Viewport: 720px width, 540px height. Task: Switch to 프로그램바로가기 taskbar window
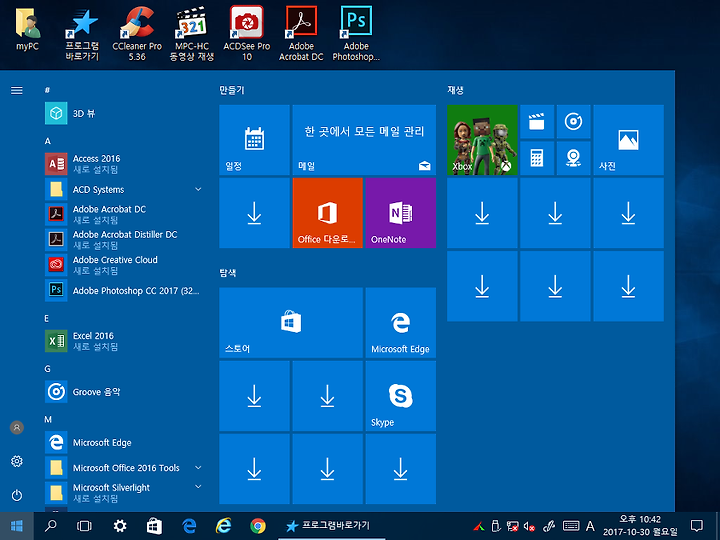pyautogui.click(x=332, y=526)
